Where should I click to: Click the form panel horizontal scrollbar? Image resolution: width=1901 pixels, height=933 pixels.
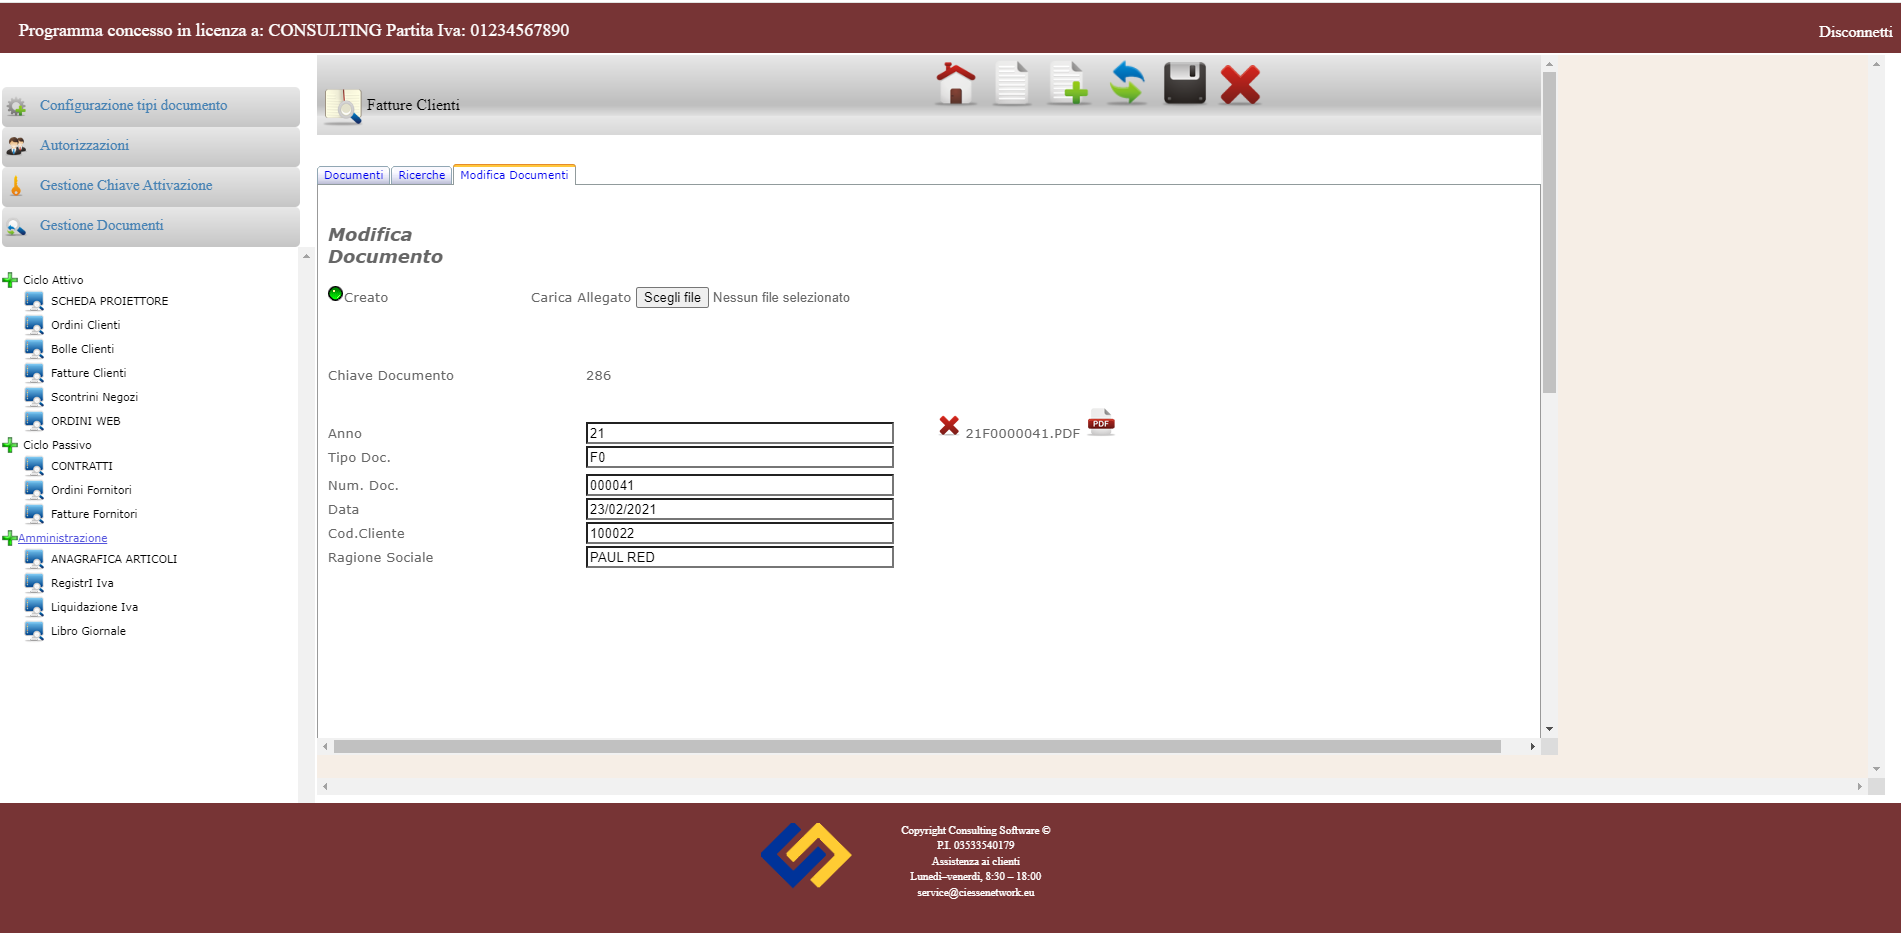tap(917, 747)
